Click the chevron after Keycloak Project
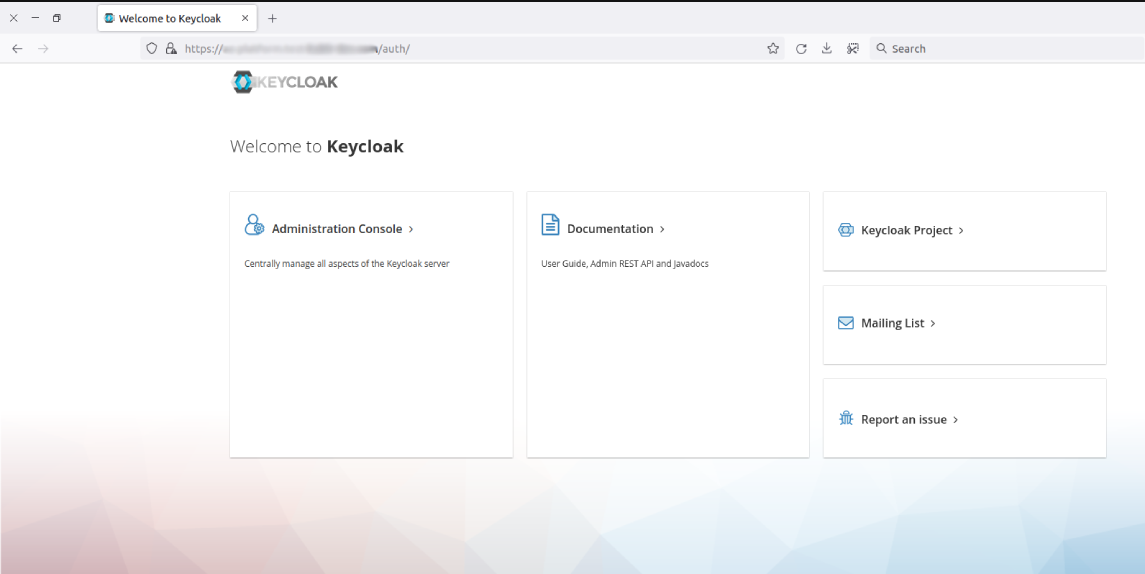 click(961, 231)
